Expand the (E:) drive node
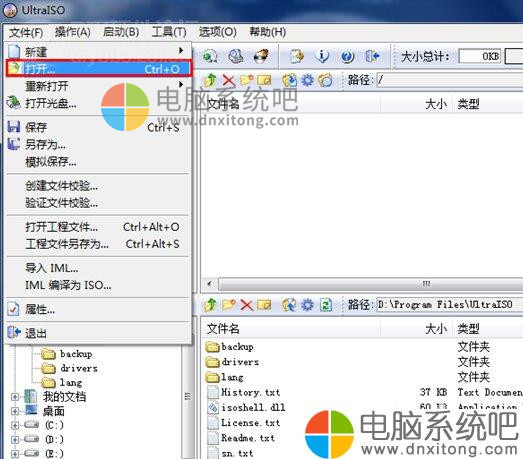Screen dimensions: 523x459 point(15,454)
